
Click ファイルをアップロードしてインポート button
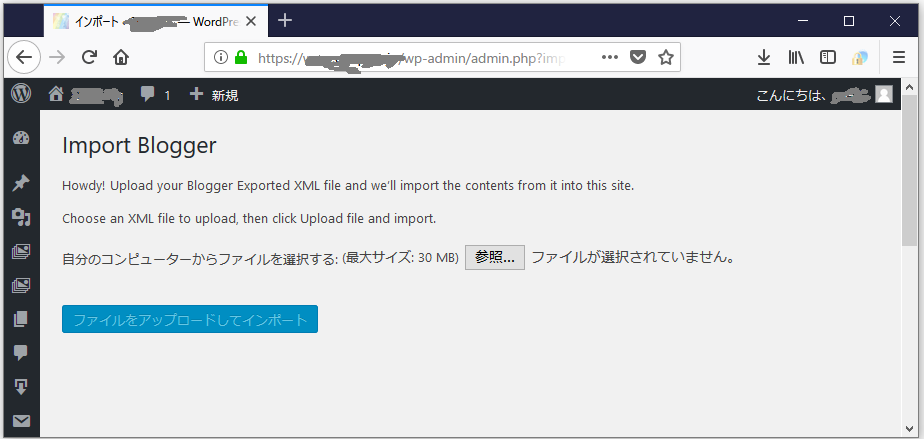(190, 320)
